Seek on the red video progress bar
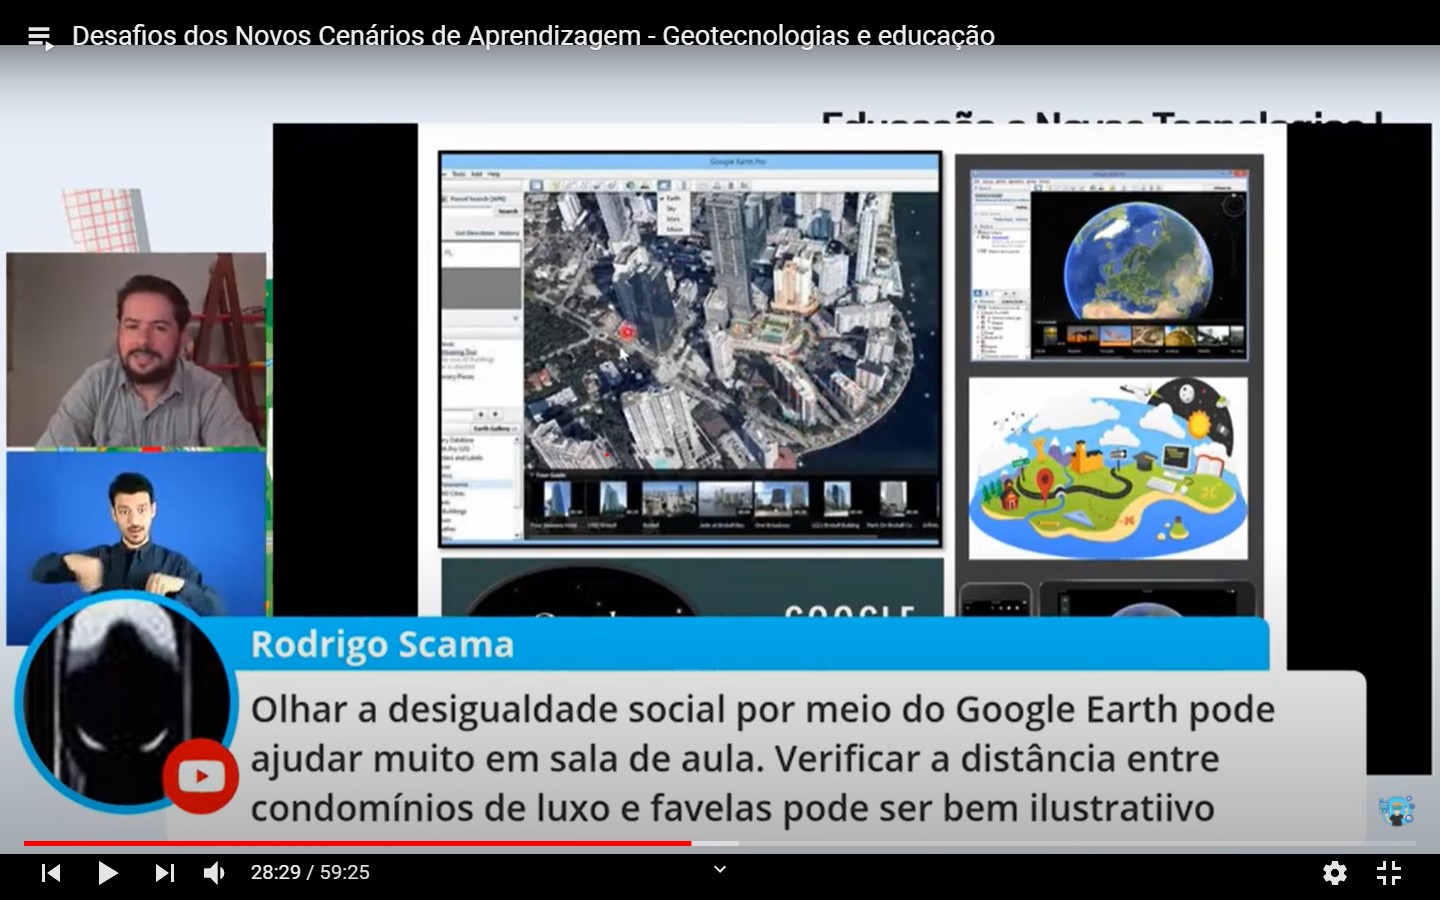1440x900 pixels. (x=720, y=844)
